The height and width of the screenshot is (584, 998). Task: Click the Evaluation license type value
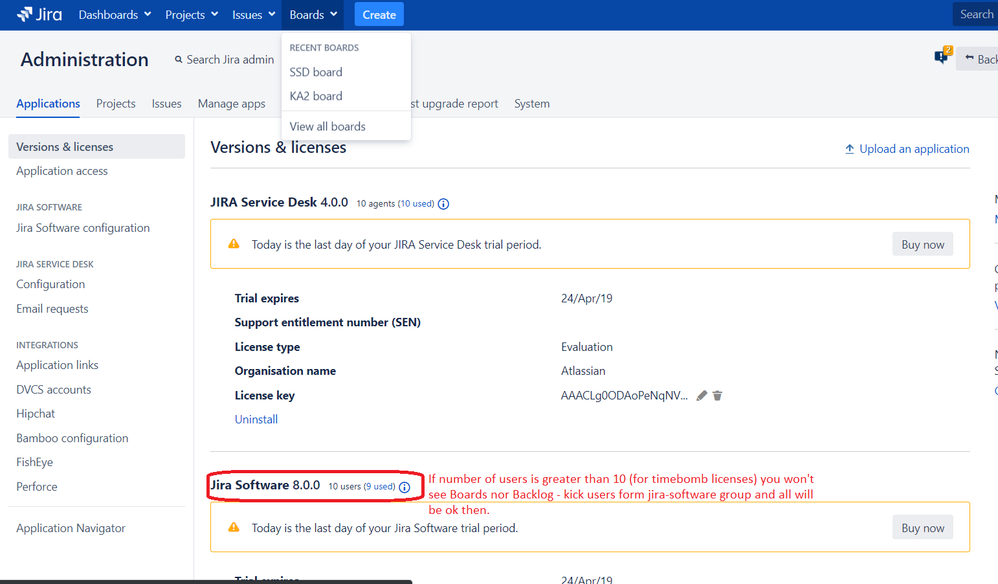[587, 347]
